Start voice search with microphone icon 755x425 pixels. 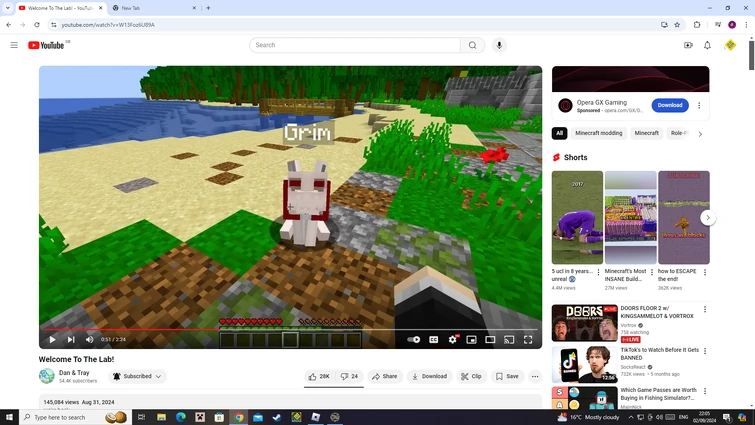pos(499,45)
